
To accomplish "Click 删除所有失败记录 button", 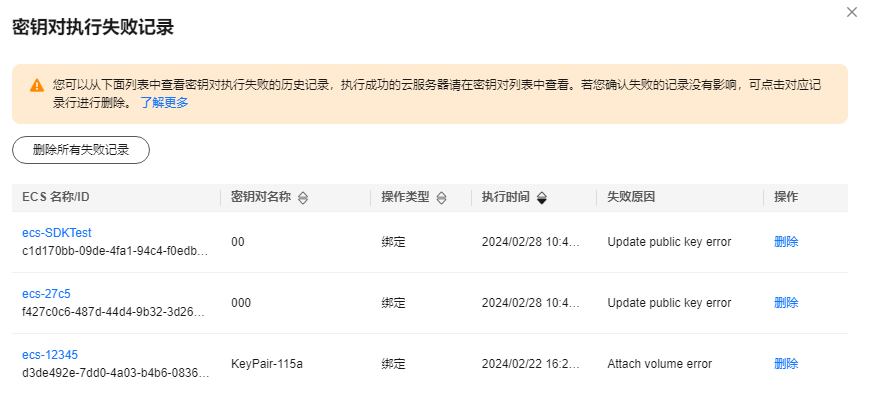I will (81, 150).
